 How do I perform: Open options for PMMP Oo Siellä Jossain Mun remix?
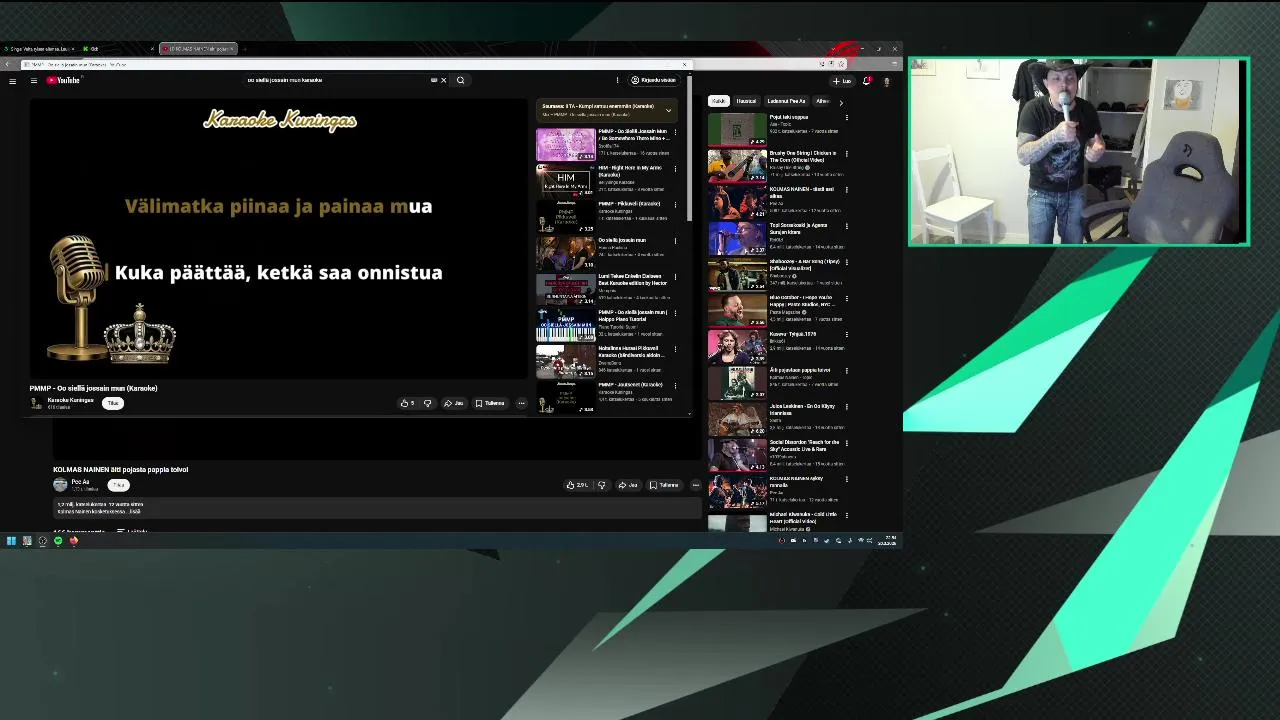(x=675, y=132)
